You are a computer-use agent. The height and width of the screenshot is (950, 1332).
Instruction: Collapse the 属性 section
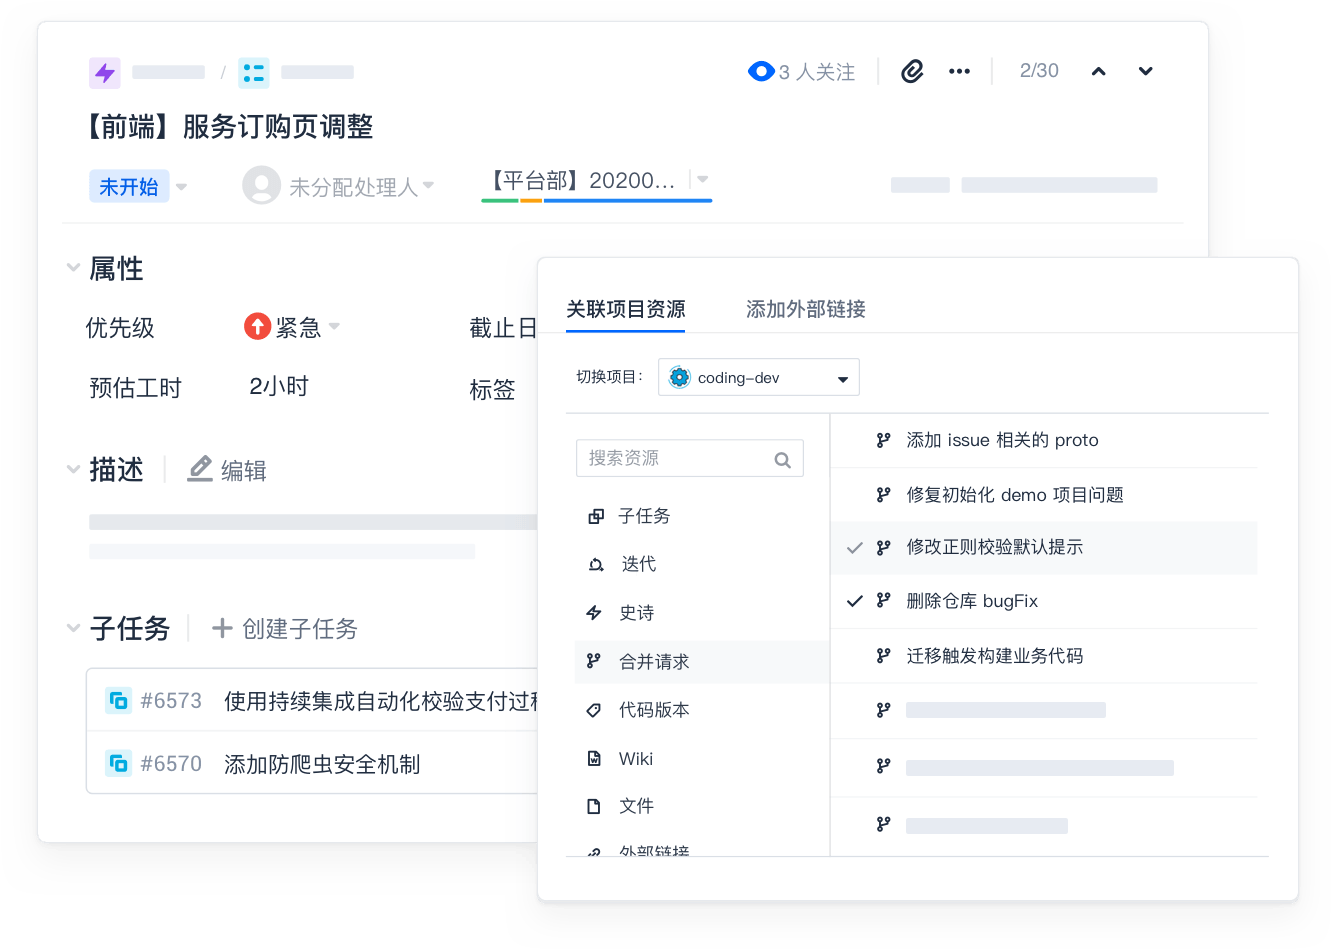pos(73,268)
